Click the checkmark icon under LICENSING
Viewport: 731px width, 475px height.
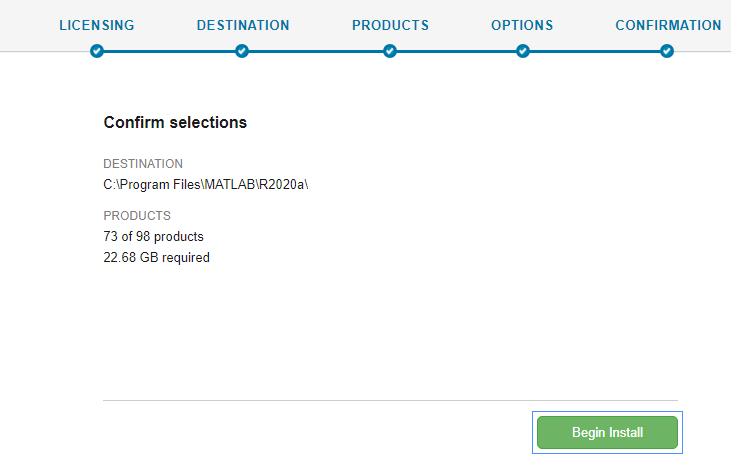[x=96, y=51]
